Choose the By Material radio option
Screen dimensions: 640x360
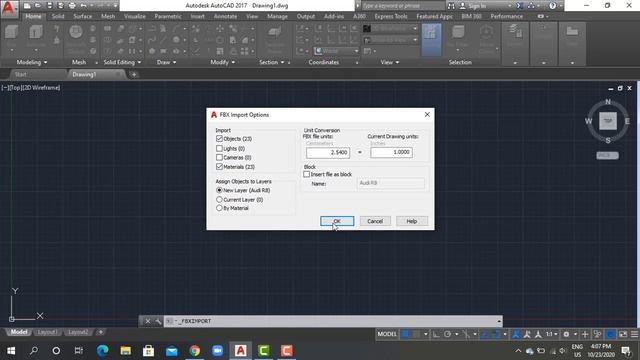pyautogui.click(x=219, y=208)
